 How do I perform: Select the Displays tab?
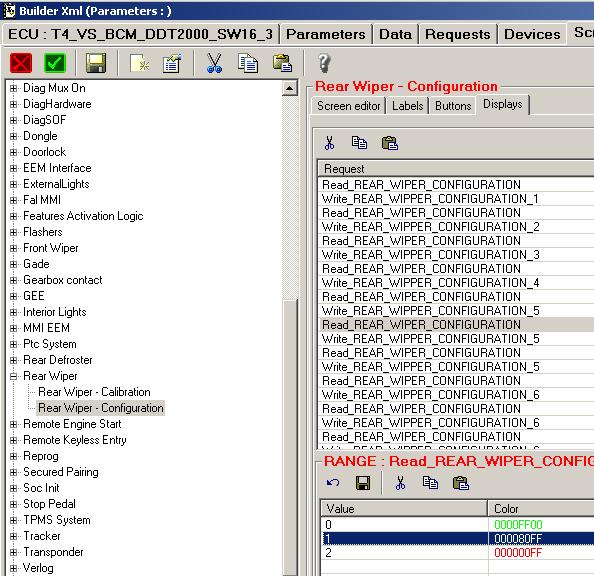tap(503, 104)
